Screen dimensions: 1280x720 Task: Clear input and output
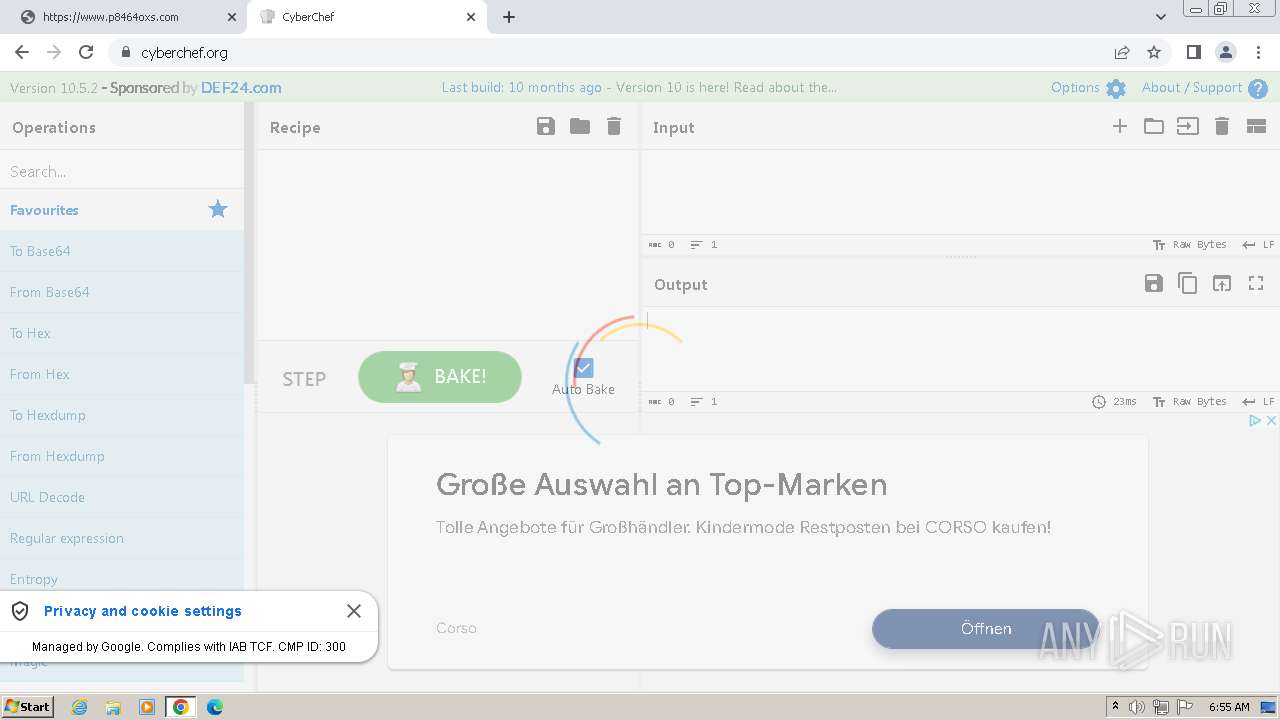click(1222, 126)
